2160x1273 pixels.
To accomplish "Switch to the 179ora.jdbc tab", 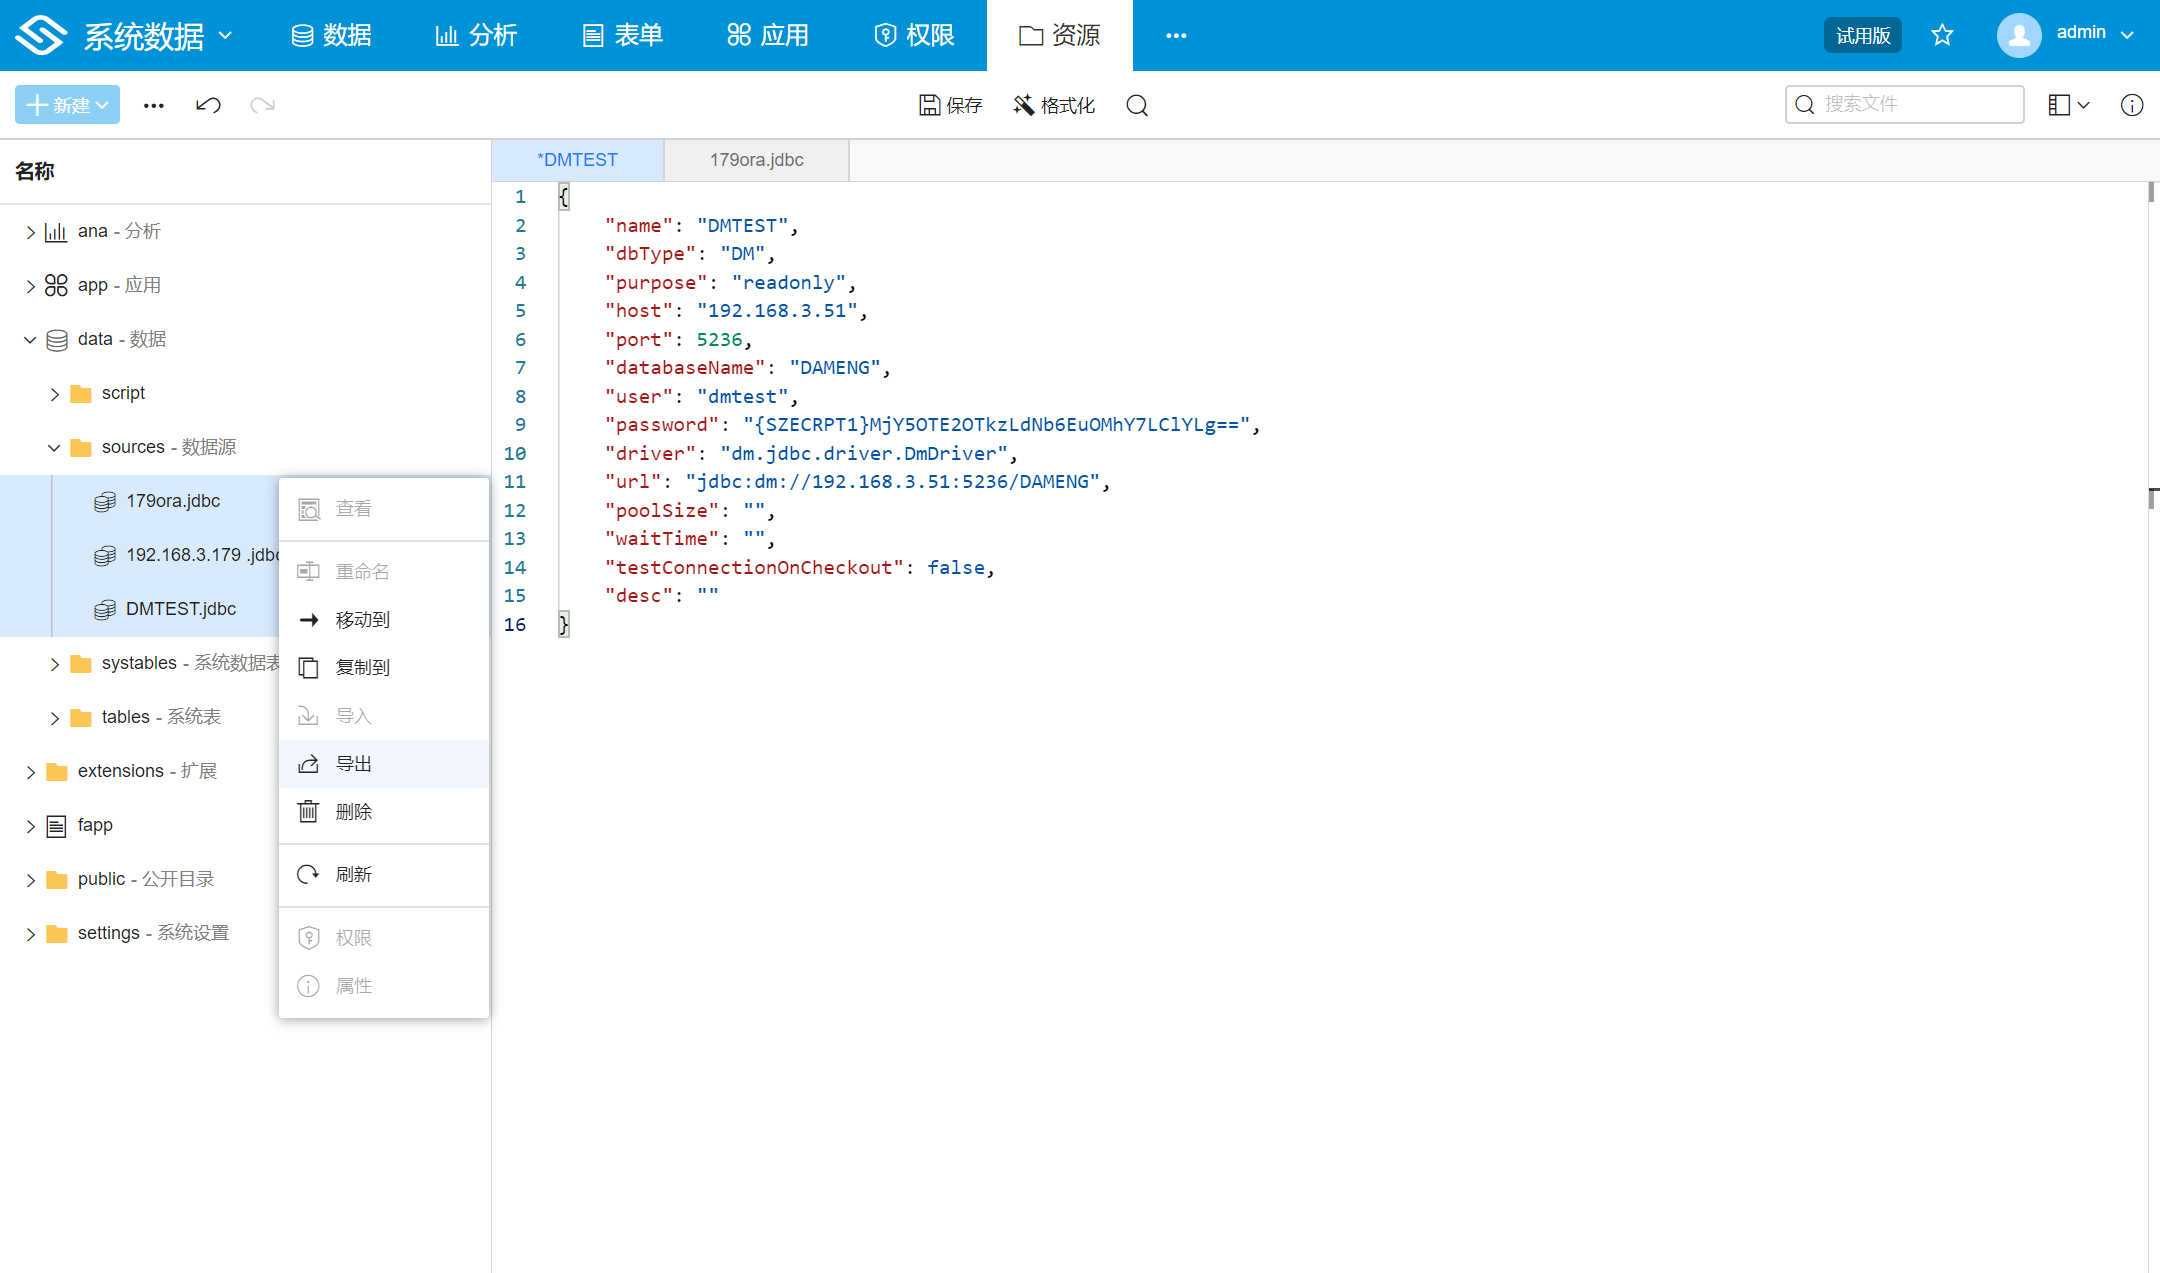I will point(756,160).
